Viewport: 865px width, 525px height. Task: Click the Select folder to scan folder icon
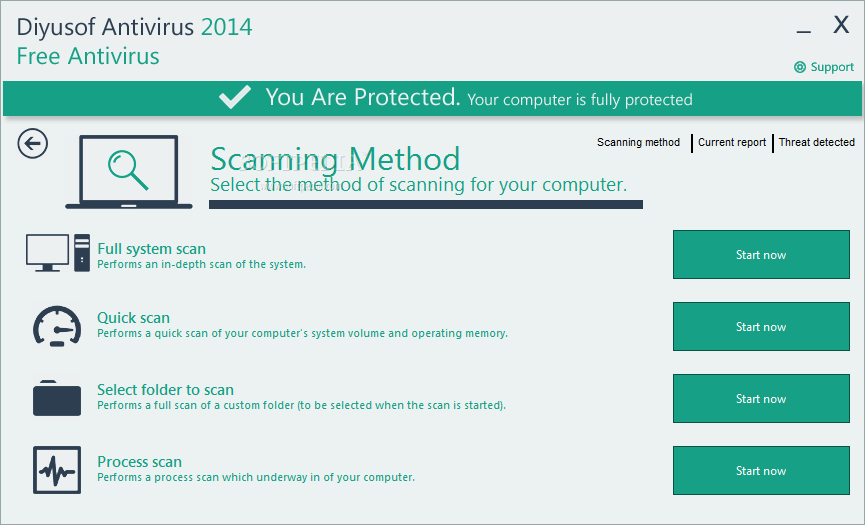(57, 398)
